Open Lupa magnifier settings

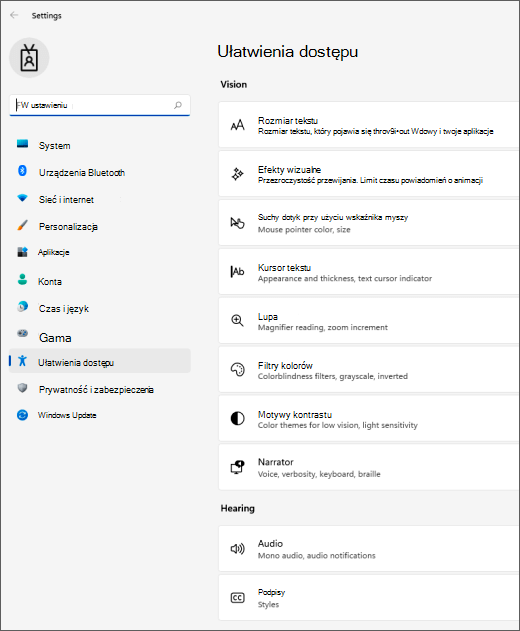click(368, 321)
